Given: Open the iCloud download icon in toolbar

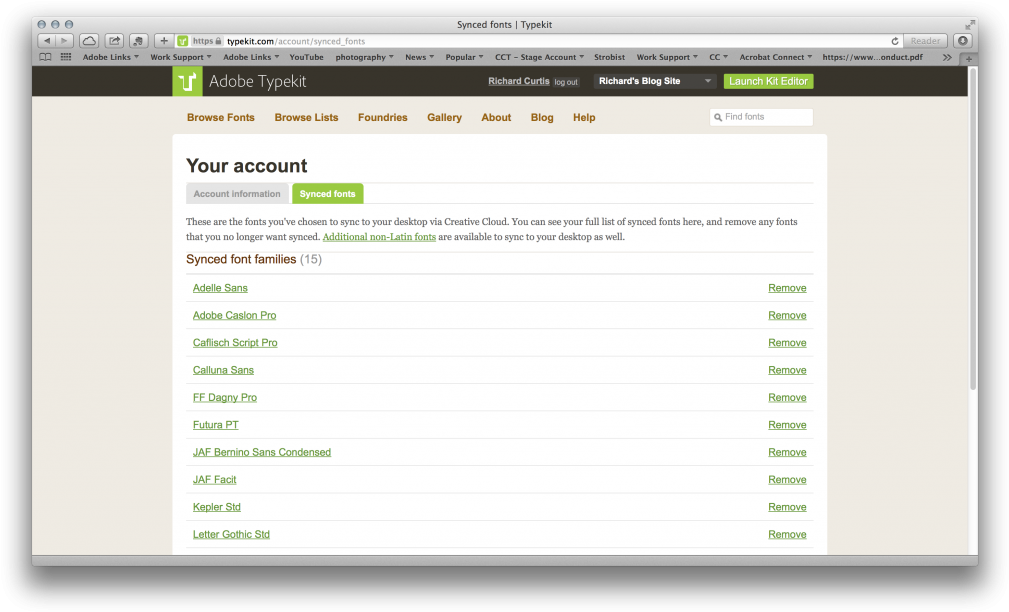Looking at the screenshot, I should pyautogui.click(x=88, y=40).
